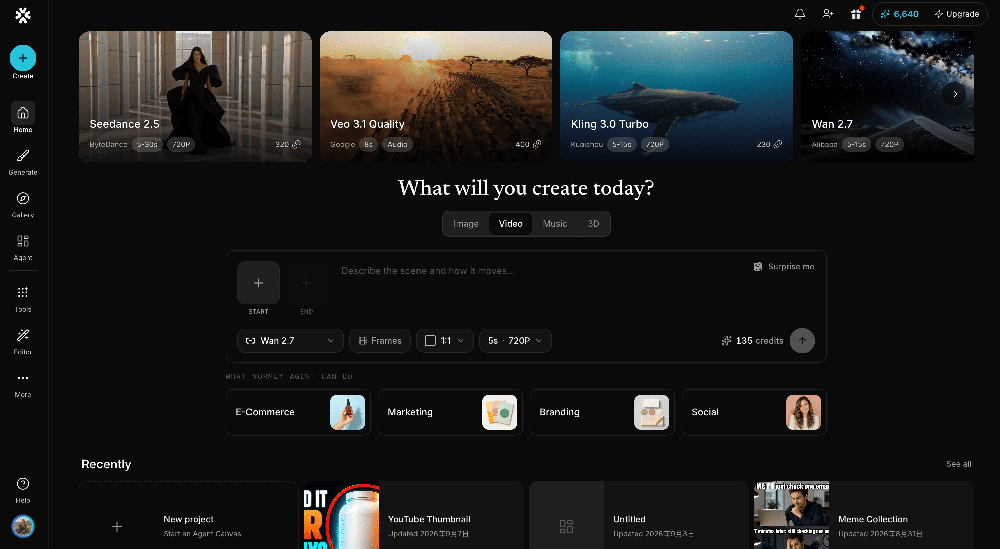Open the 5s 720P duration dropdown
Screen dimensions: 1000x549
(x=515, y=340)
